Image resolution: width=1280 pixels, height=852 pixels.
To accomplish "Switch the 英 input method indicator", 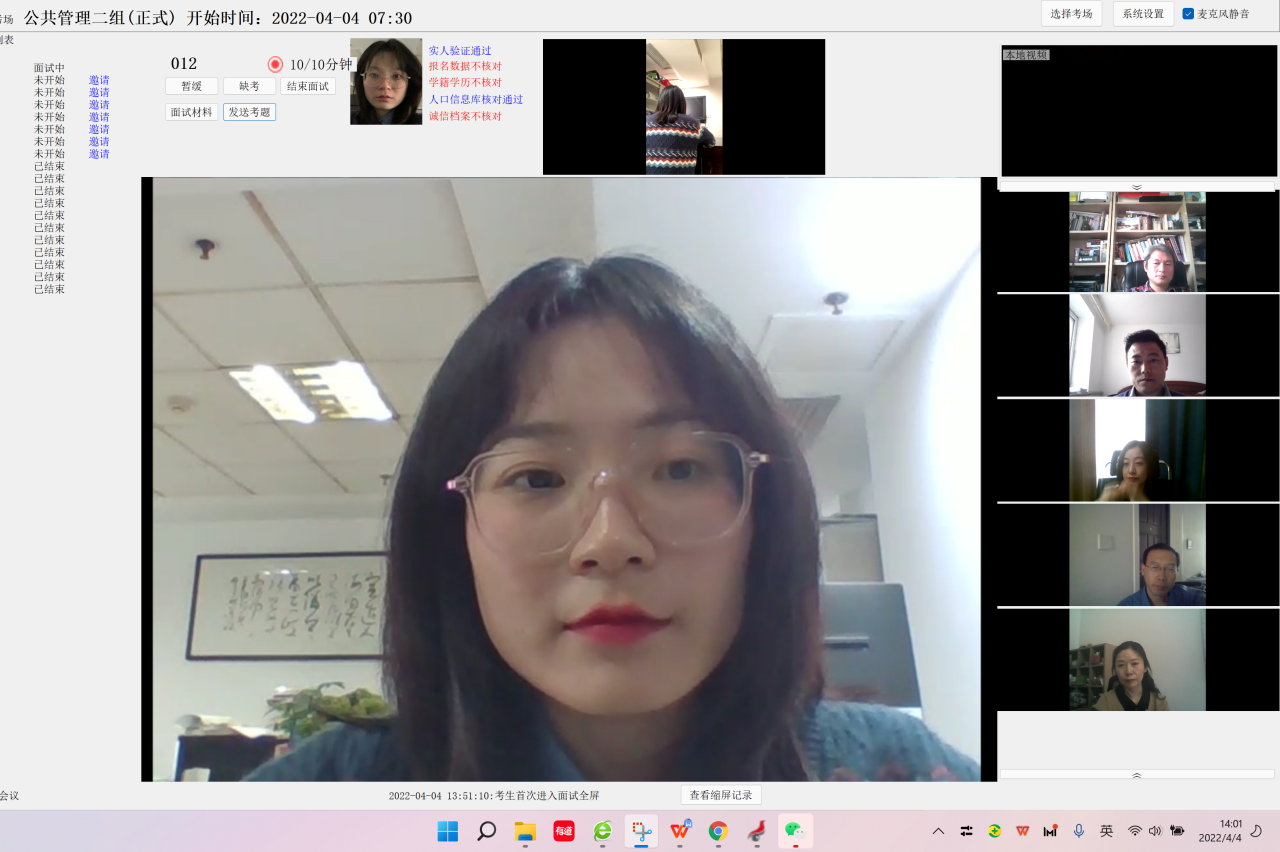I will click(x=1106, y=831).
